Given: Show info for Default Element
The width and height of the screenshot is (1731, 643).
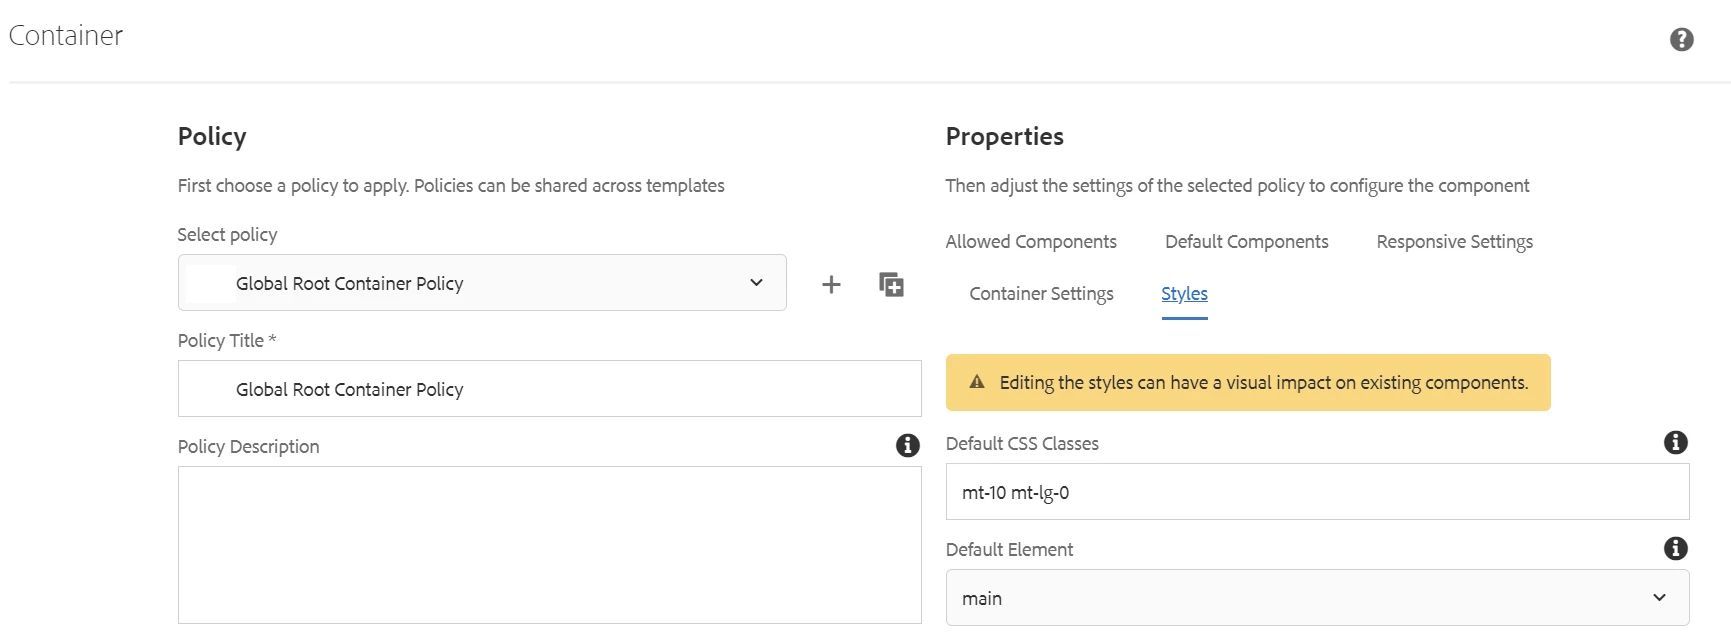Looking at the screenshot, I should click(1675, 549).
